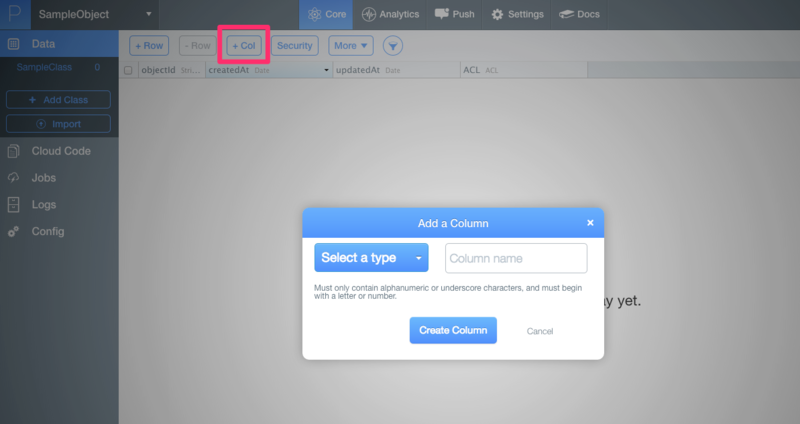The width and height of the screenshot is (800, 424).
Task: Click the Cloud Code file icon
Action: [14, 151]
